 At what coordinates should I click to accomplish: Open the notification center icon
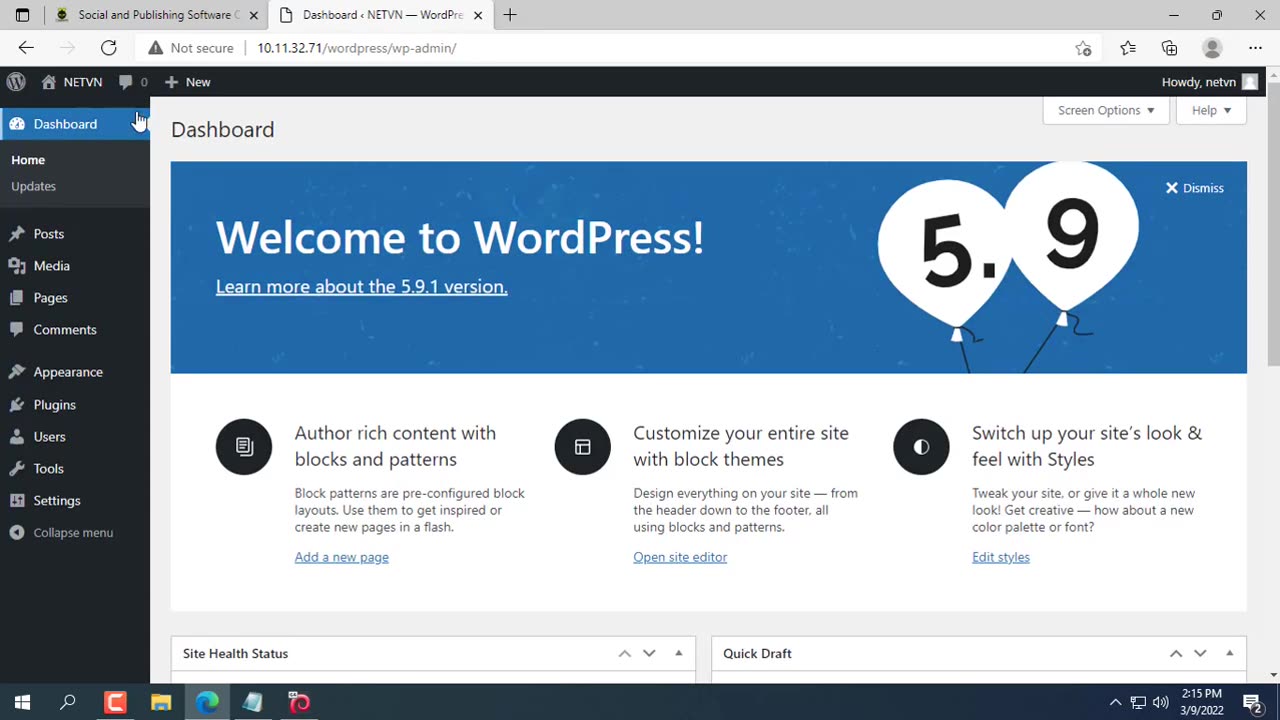click(x=1252, y=703)
